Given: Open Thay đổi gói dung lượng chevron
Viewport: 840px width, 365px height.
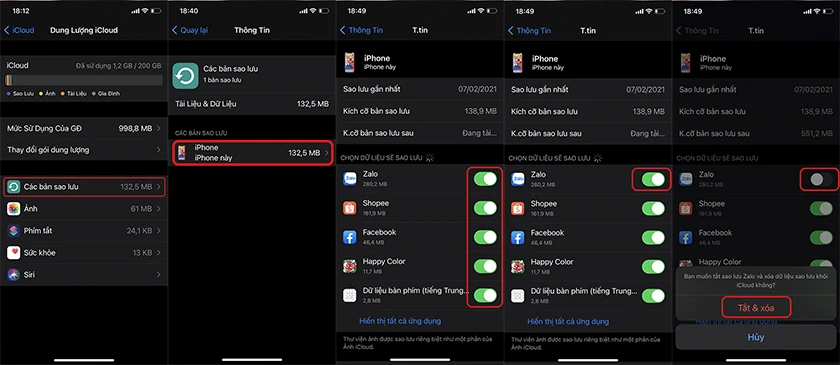Looking at the screenshot, I should 159,150.
